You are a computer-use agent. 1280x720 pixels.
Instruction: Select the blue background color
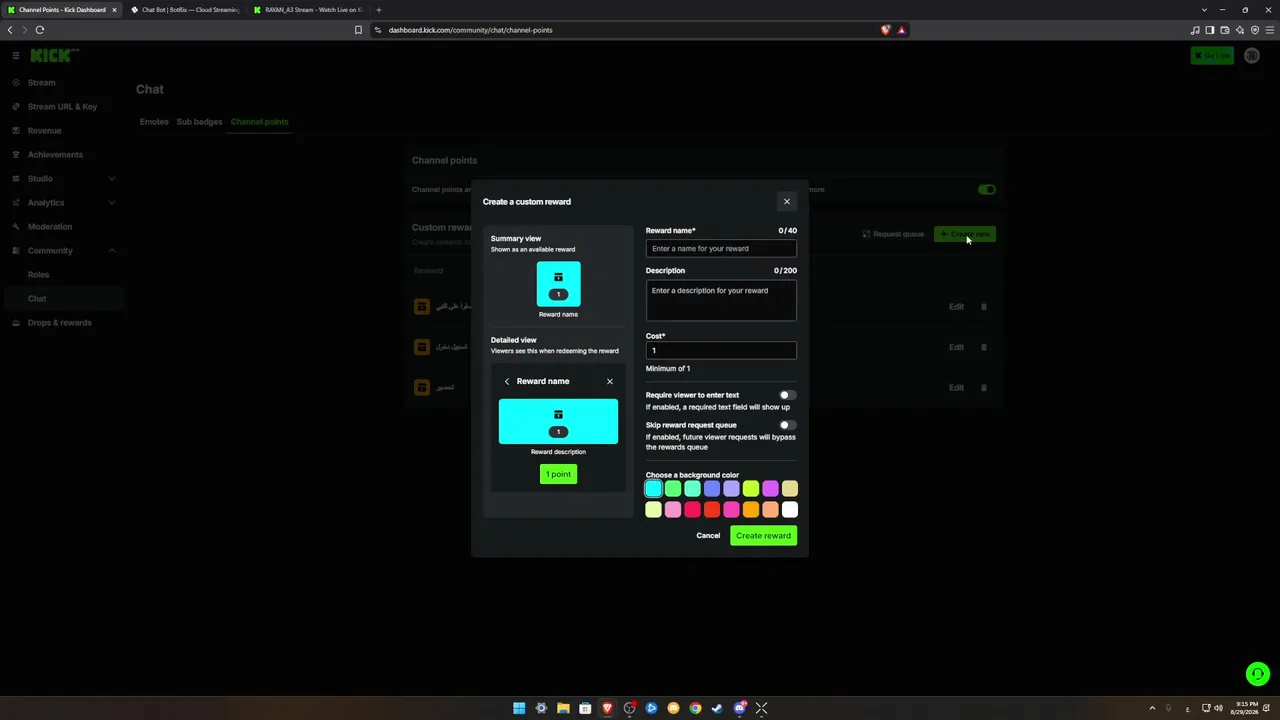[x=712, y=489]
